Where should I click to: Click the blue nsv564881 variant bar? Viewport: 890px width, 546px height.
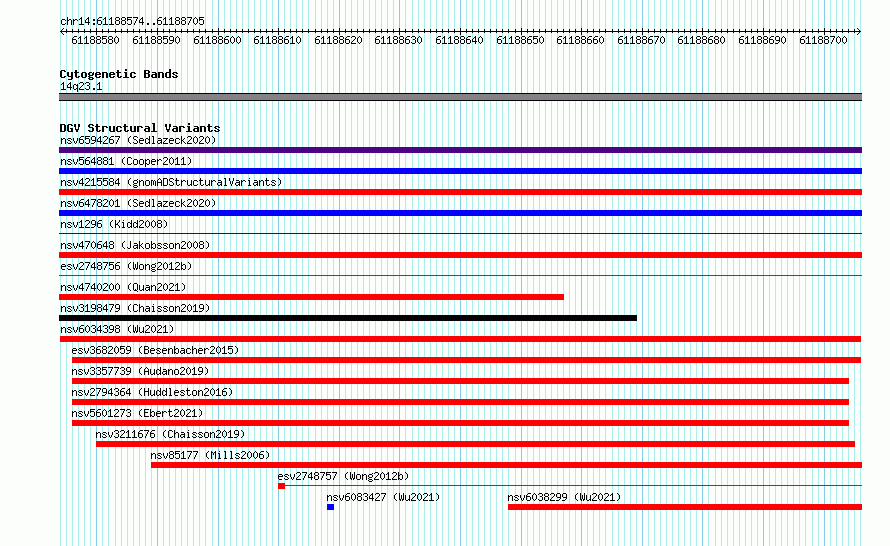[460, 171]
